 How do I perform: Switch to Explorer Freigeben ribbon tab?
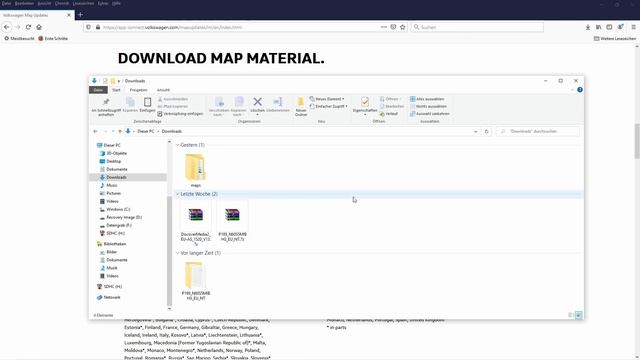138,90
